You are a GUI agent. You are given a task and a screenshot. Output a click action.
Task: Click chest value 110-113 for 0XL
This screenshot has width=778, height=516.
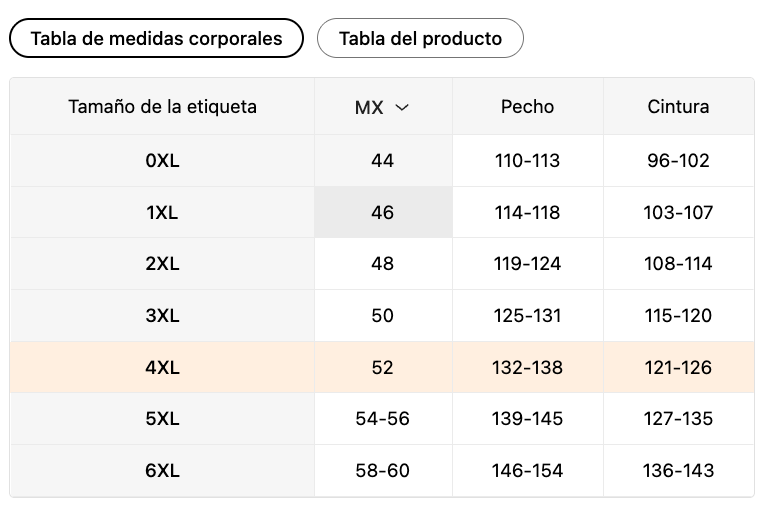pos(527,161)
